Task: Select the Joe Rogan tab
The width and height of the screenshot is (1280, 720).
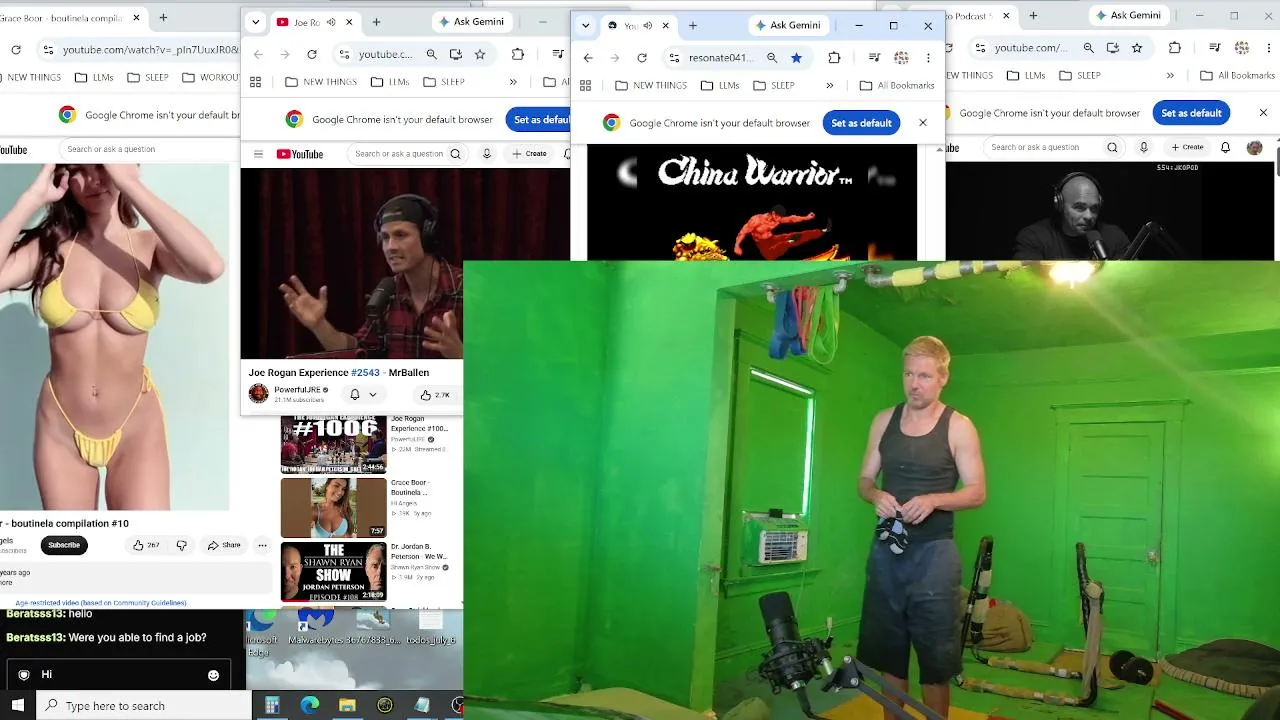Action: pos(315,22)
